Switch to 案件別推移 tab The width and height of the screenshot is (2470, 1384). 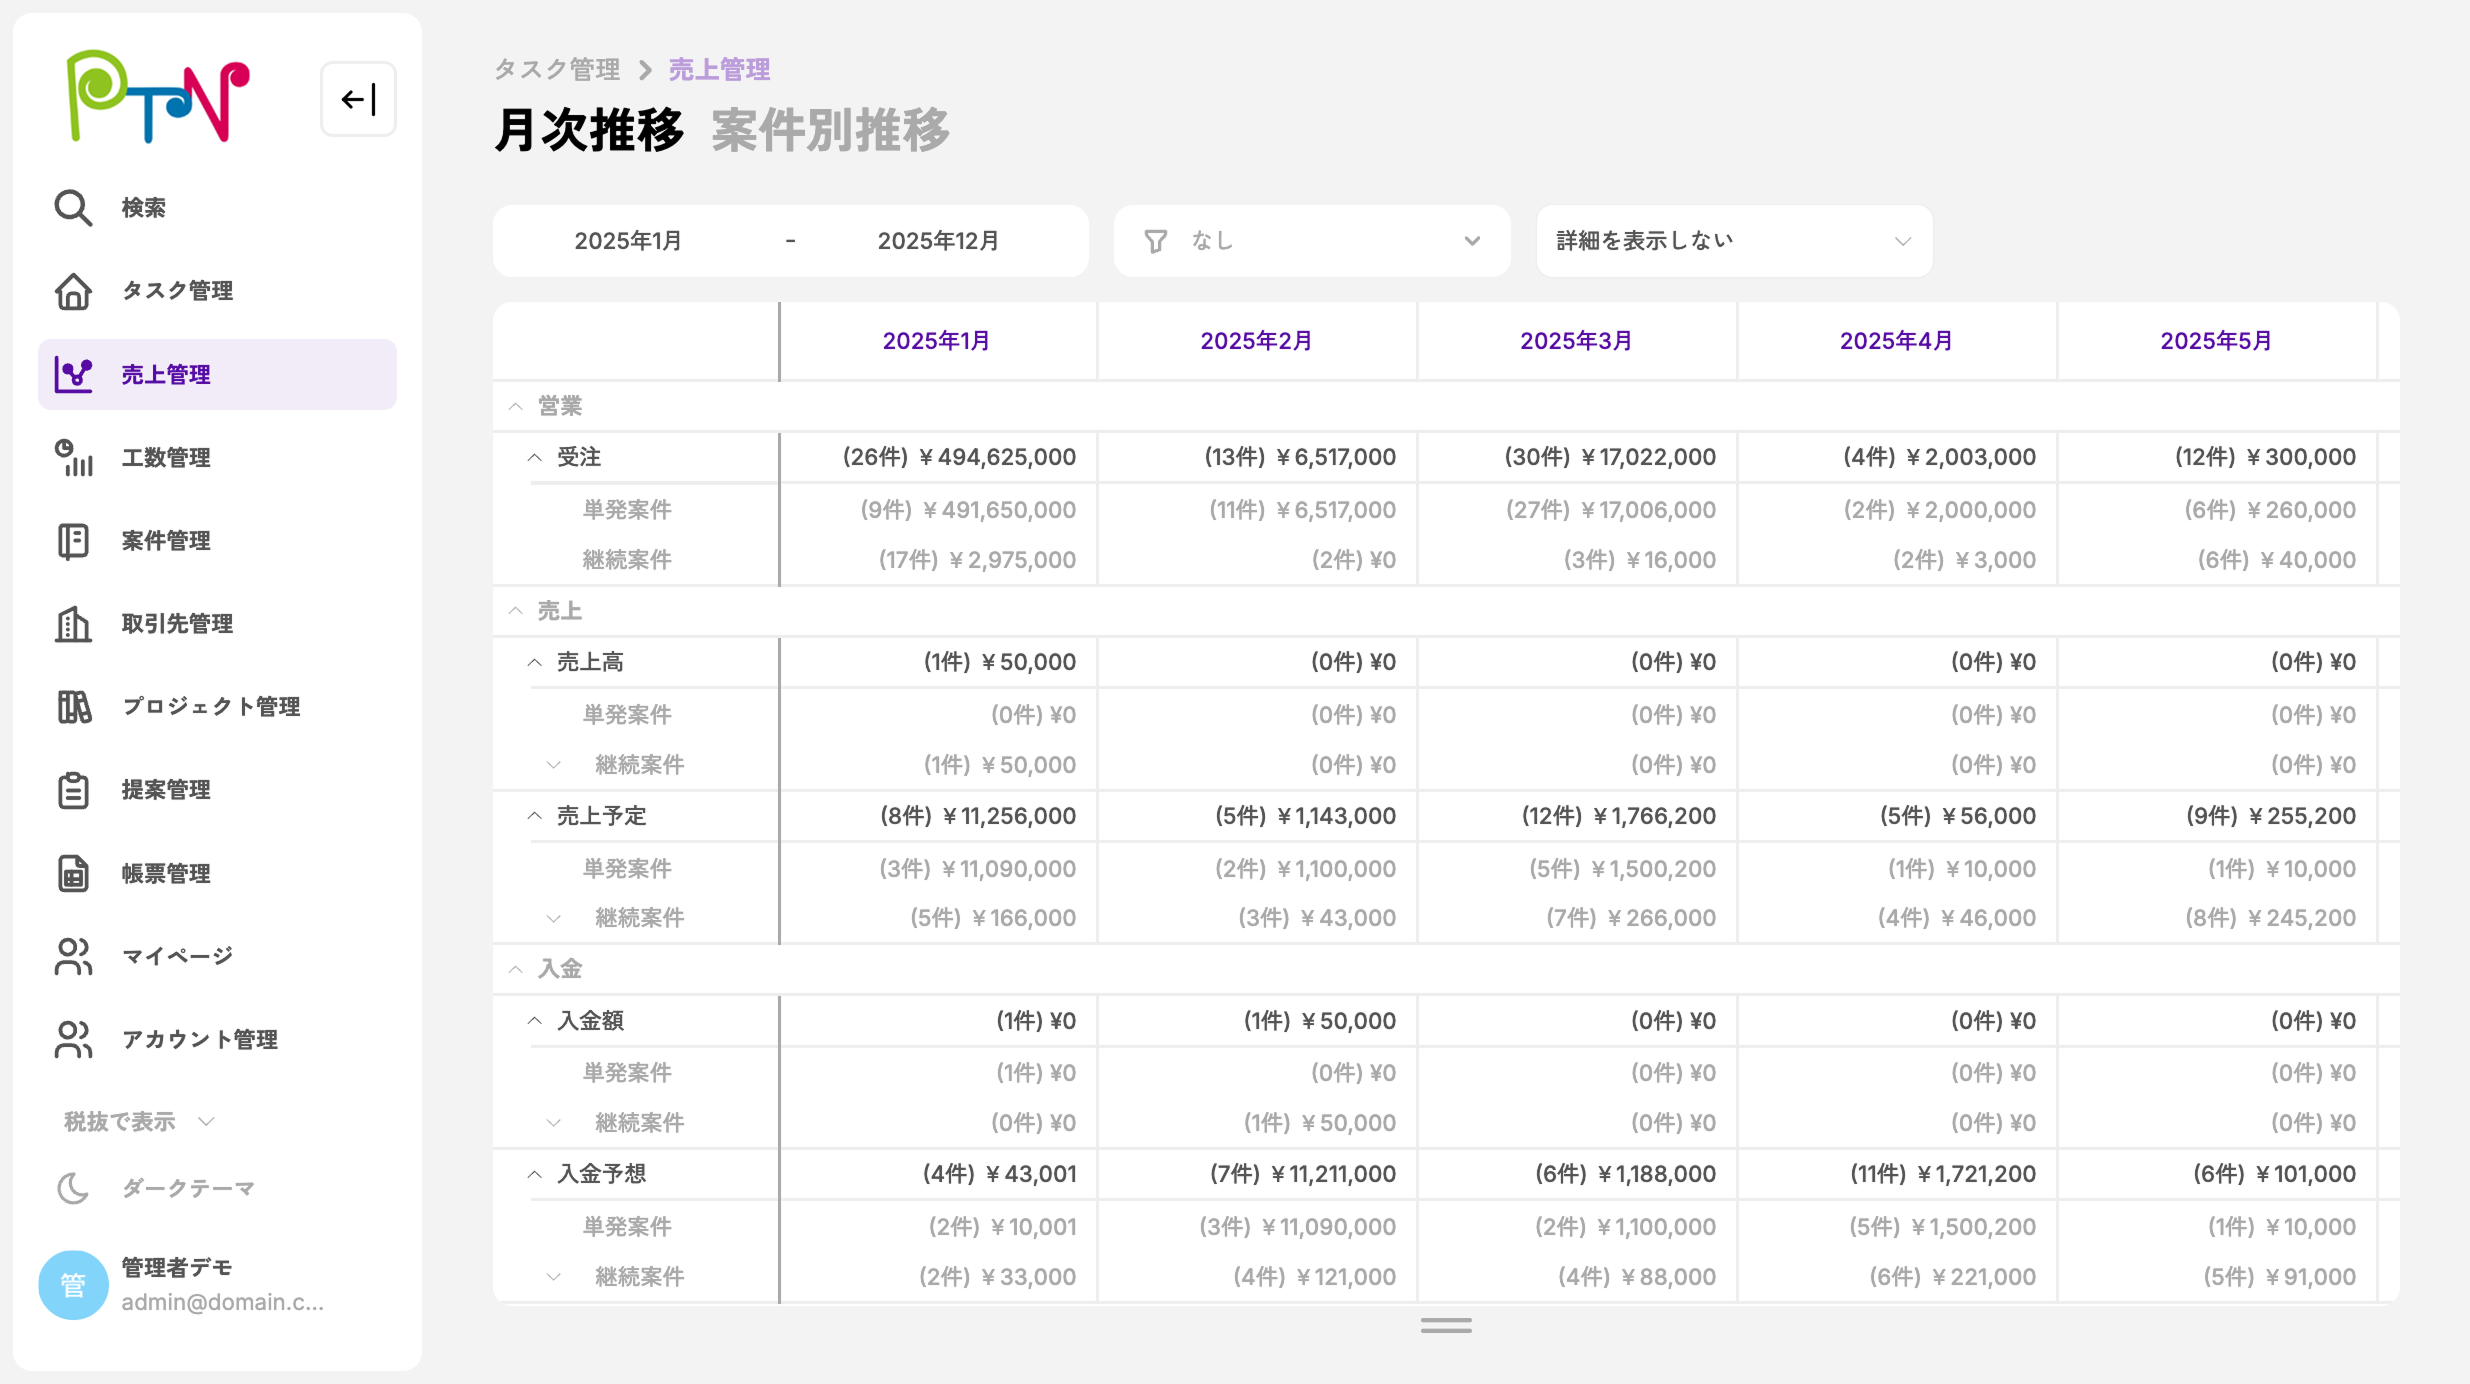830,131
